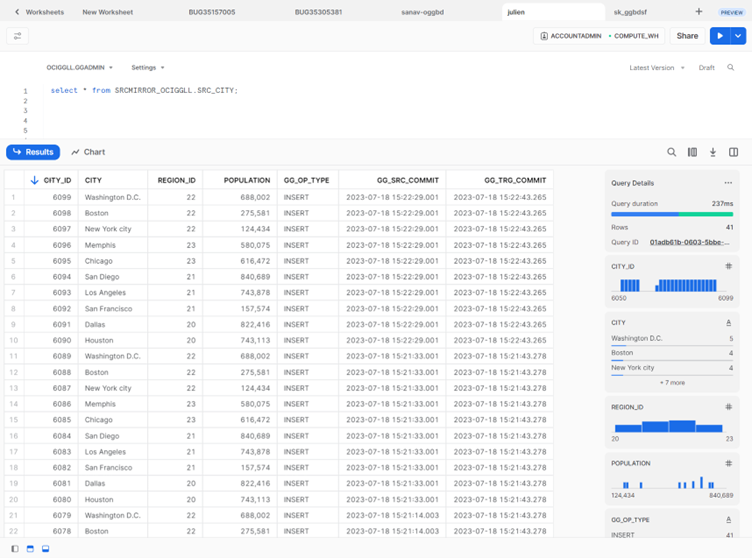Viewport: 752px width, 558px height.
Task: Sort by the CITY_ID column header
Action: [x=57, y=180]
